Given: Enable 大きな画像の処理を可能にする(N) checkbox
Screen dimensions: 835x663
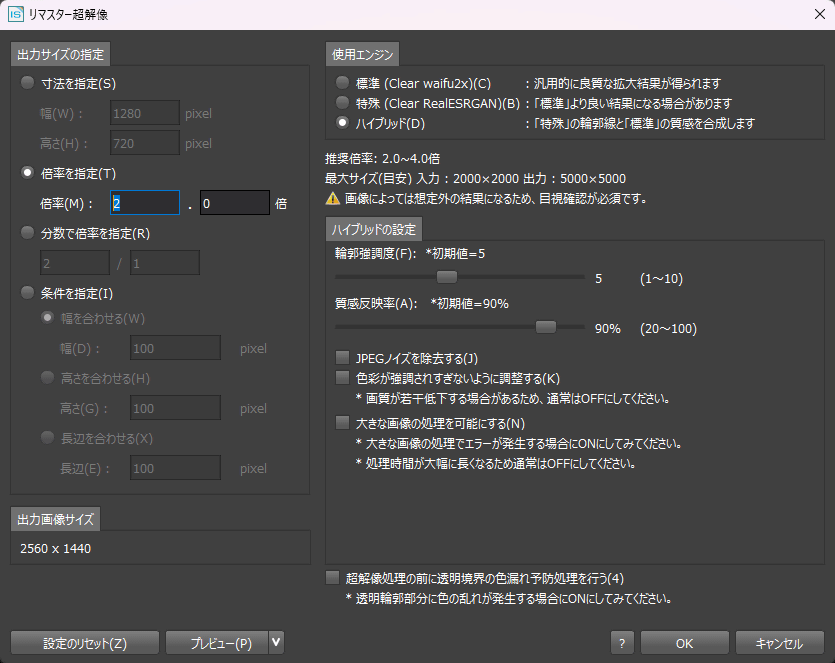Looking at the screenshot, I should coord(342,423).
